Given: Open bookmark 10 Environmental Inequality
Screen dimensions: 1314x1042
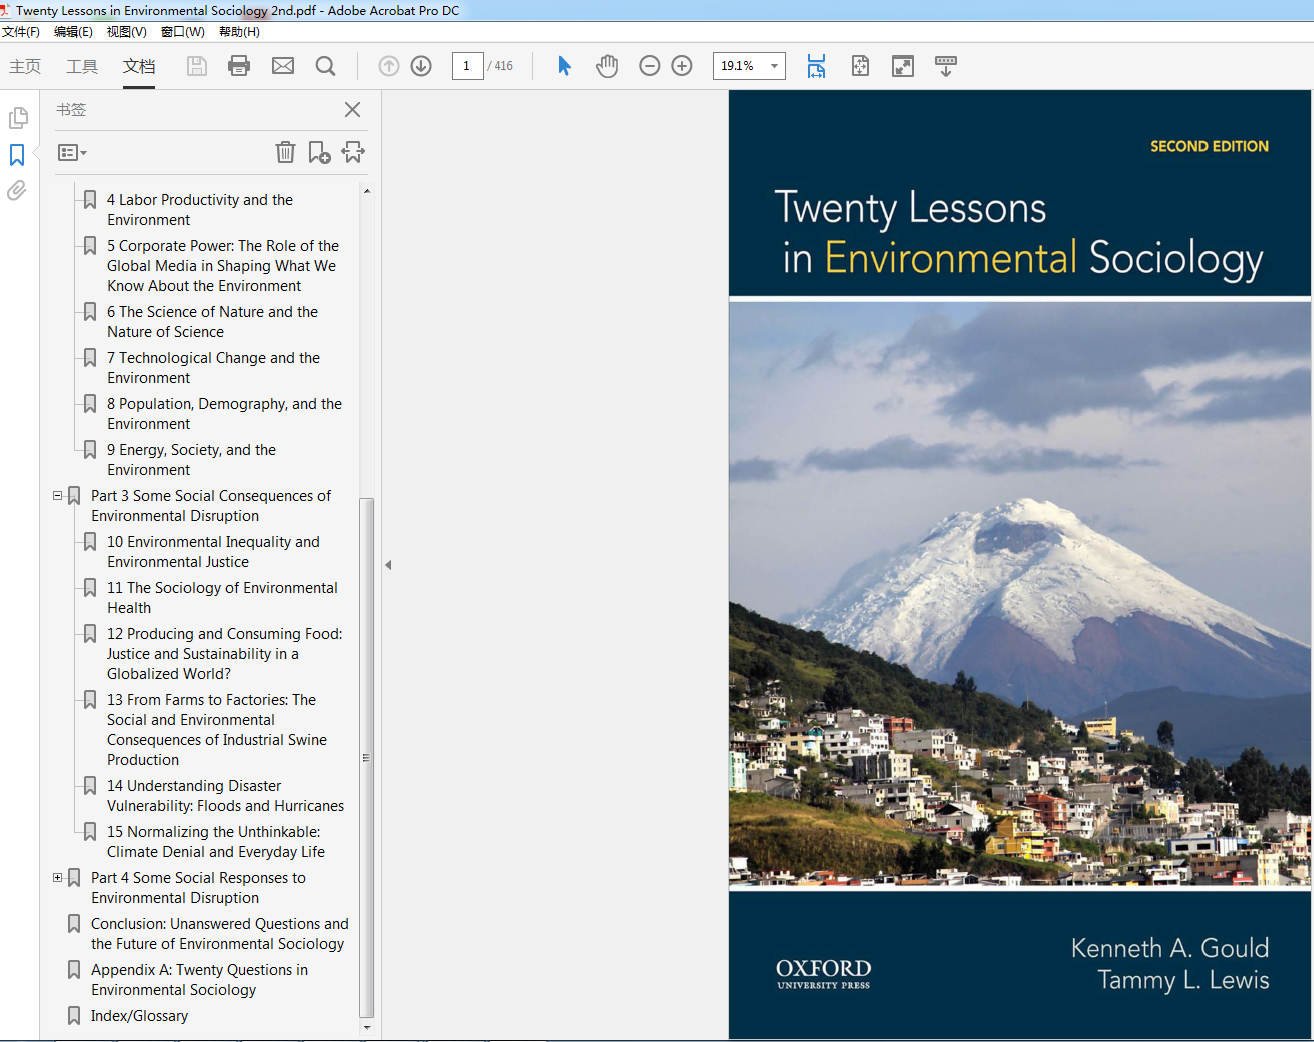Looking at the screenshot, I should (213, 552).
